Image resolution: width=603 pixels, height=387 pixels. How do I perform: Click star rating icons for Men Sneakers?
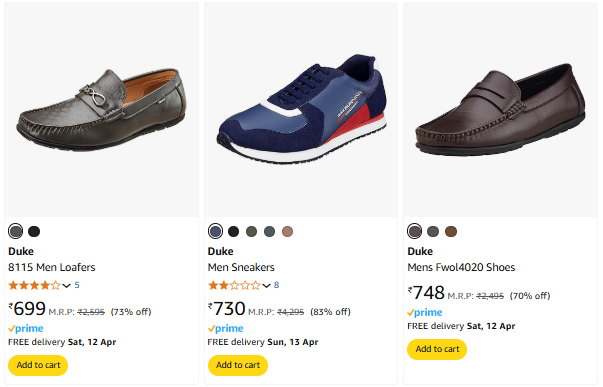coord(234,285)
